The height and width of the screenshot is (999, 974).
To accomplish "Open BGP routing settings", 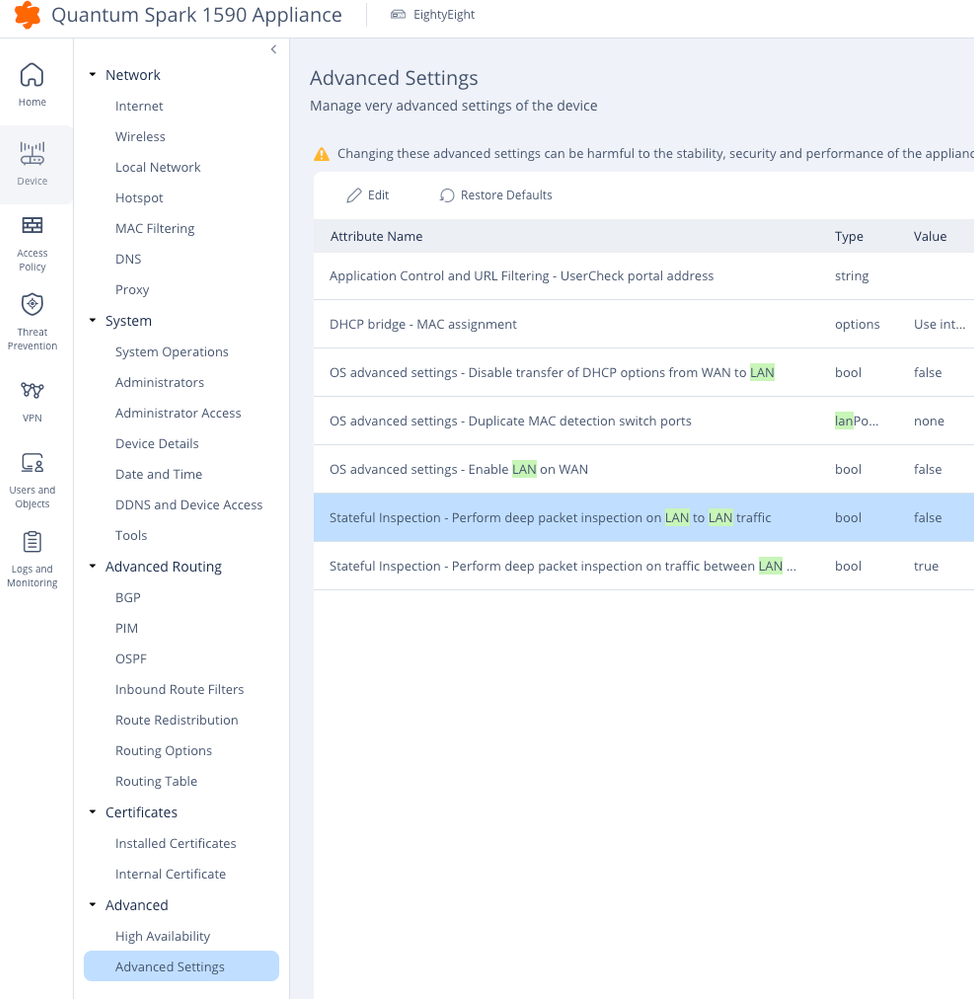I will (x=127, y=598).
